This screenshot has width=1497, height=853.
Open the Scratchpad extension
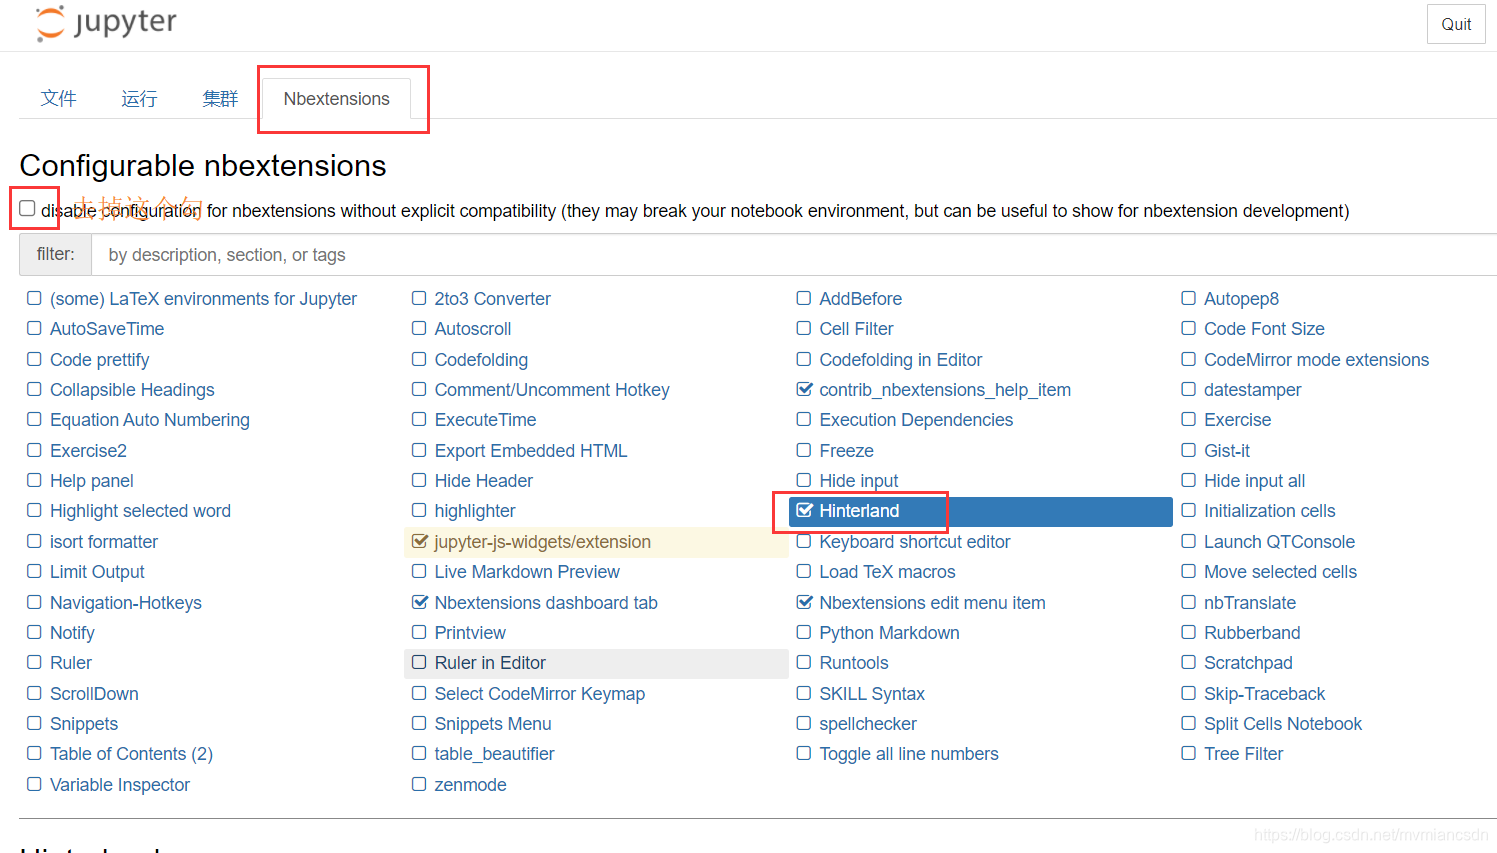[x=1248, y=663]
